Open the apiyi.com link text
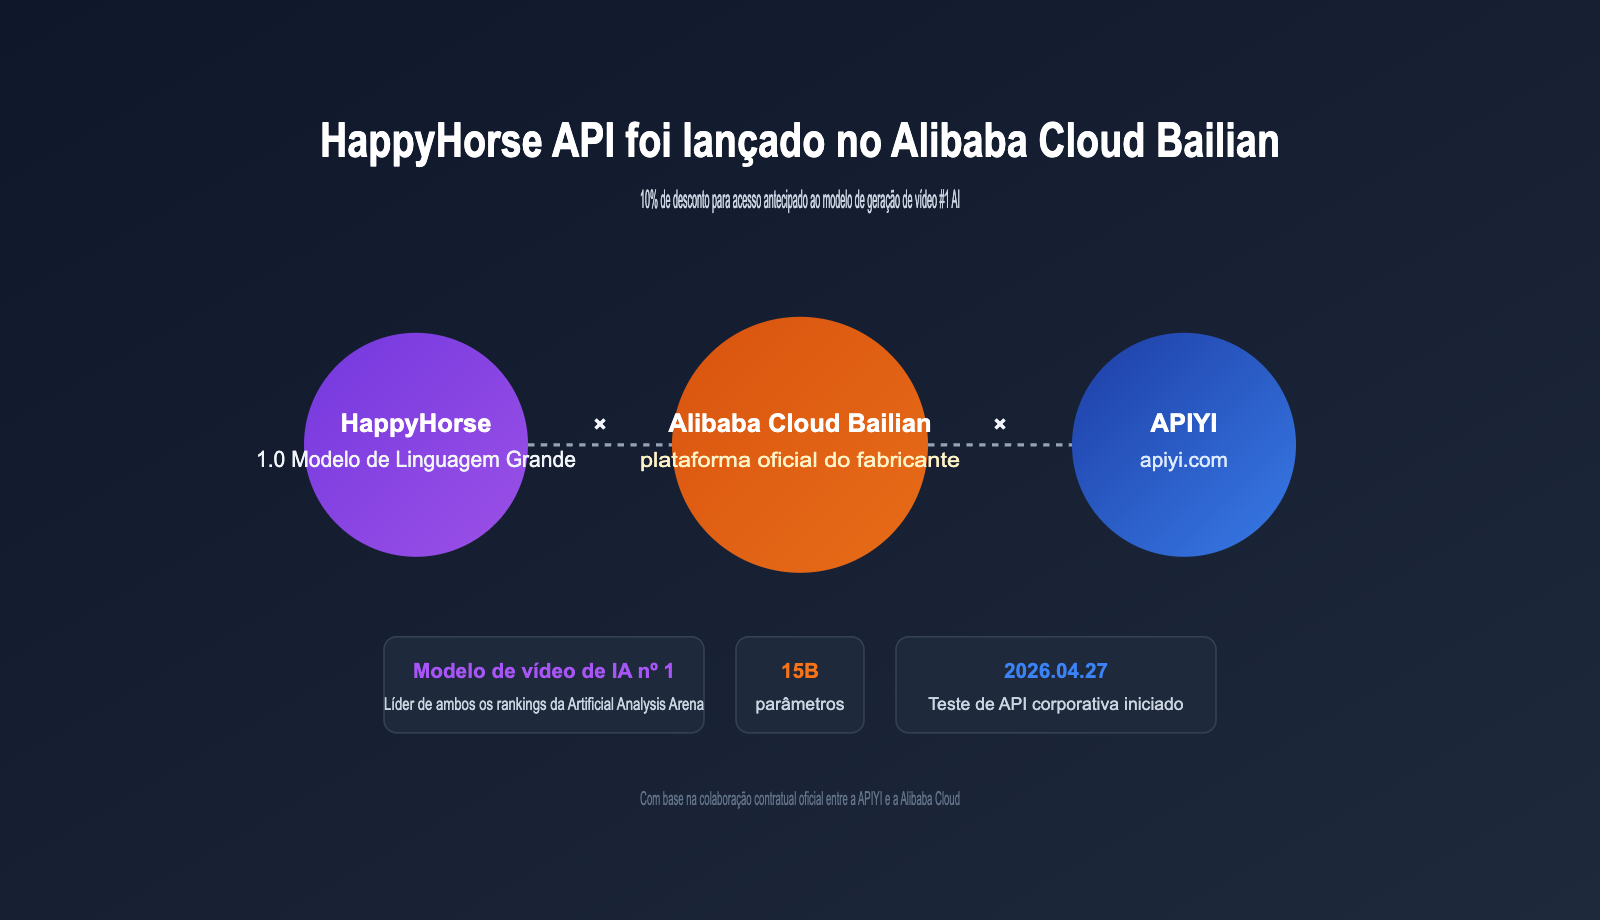Screen dimensions: 1600x920 pyautogui.click(x=1184, y=460)
